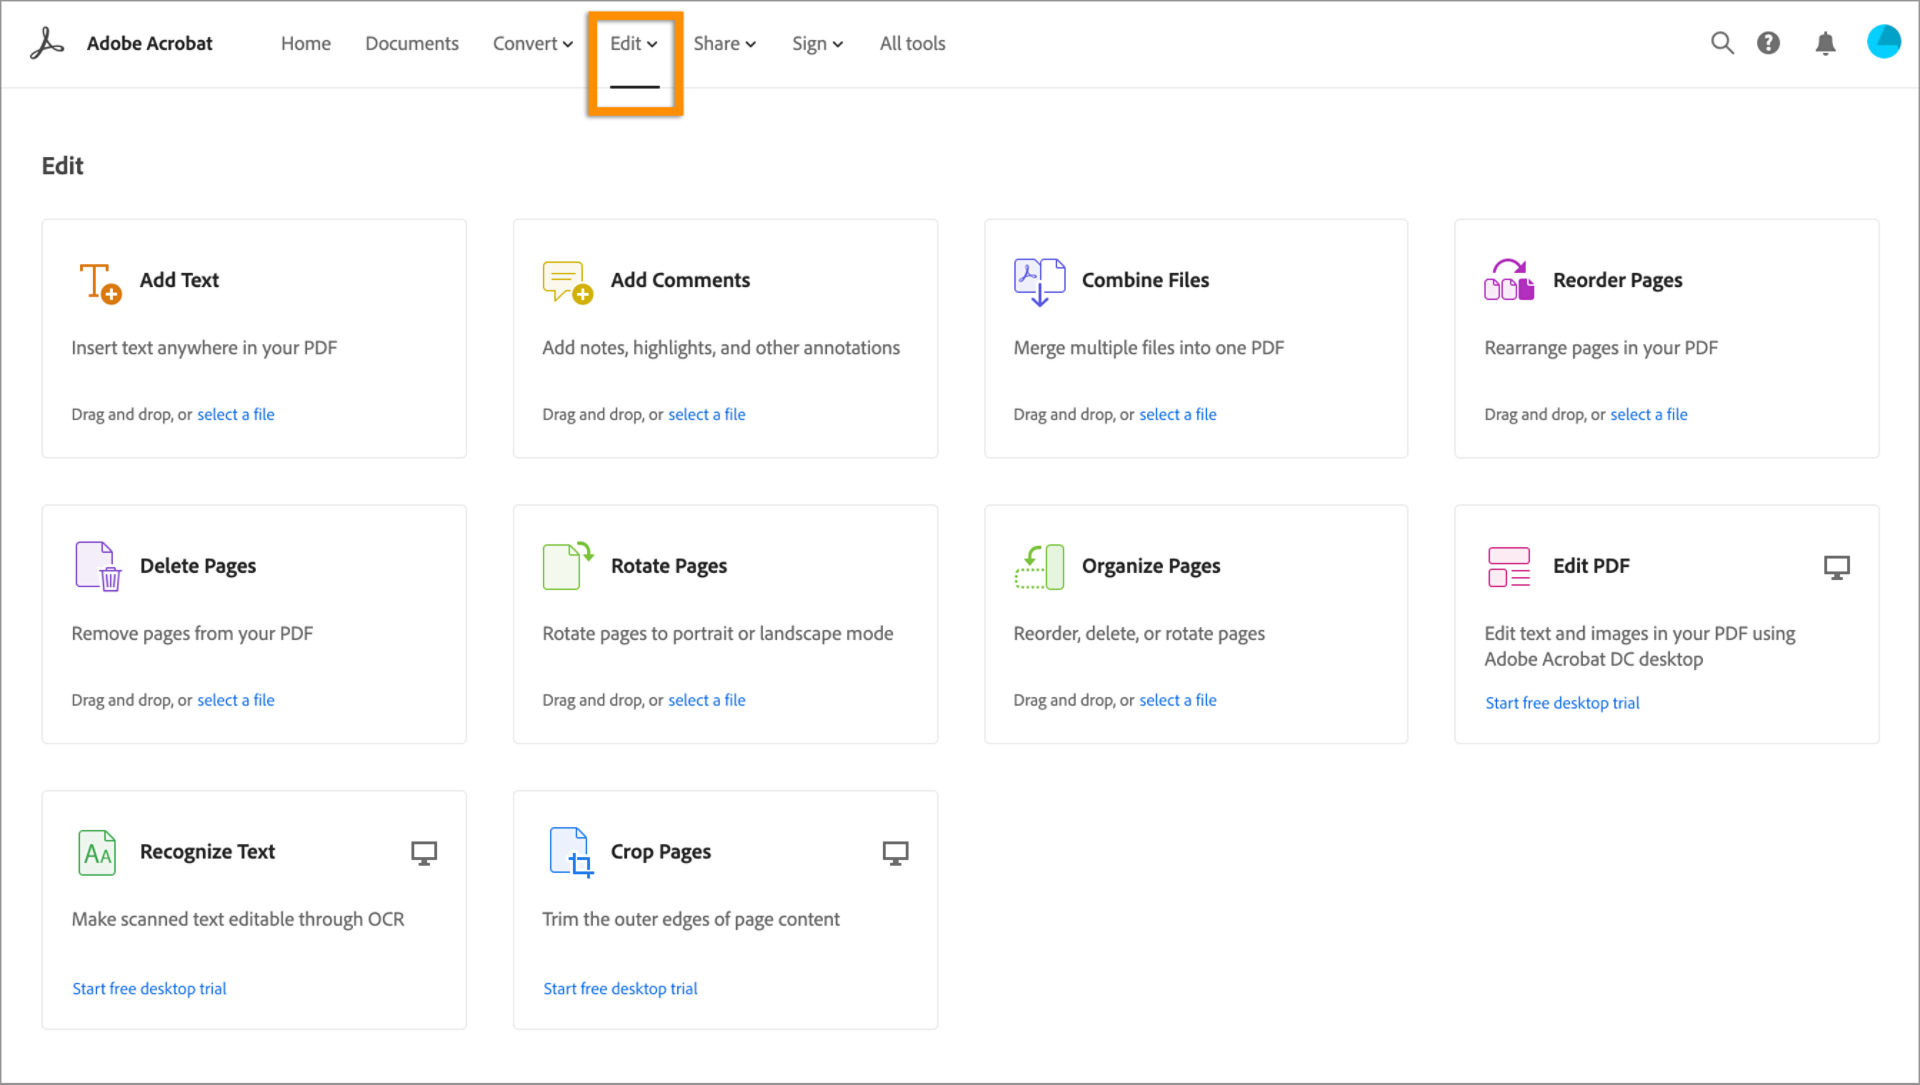Viewport: 1920px width, 1085px height.
Task: Go to the Home tab
Action: click(x=306, y=44)
